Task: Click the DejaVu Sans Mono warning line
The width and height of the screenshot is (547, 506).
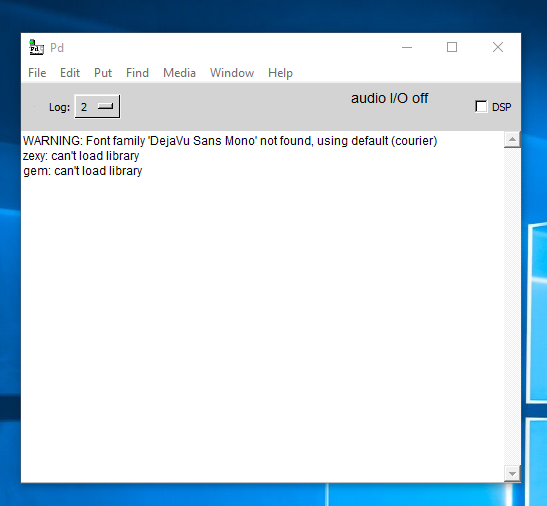Action: point(230,141)
